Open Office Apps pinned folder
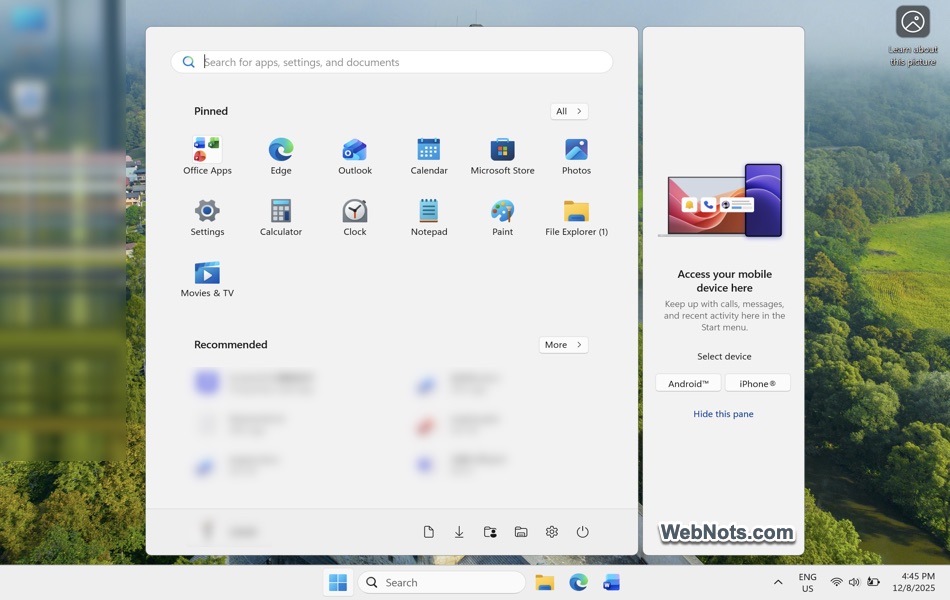 pyautogui.click(x=207, y=156)
